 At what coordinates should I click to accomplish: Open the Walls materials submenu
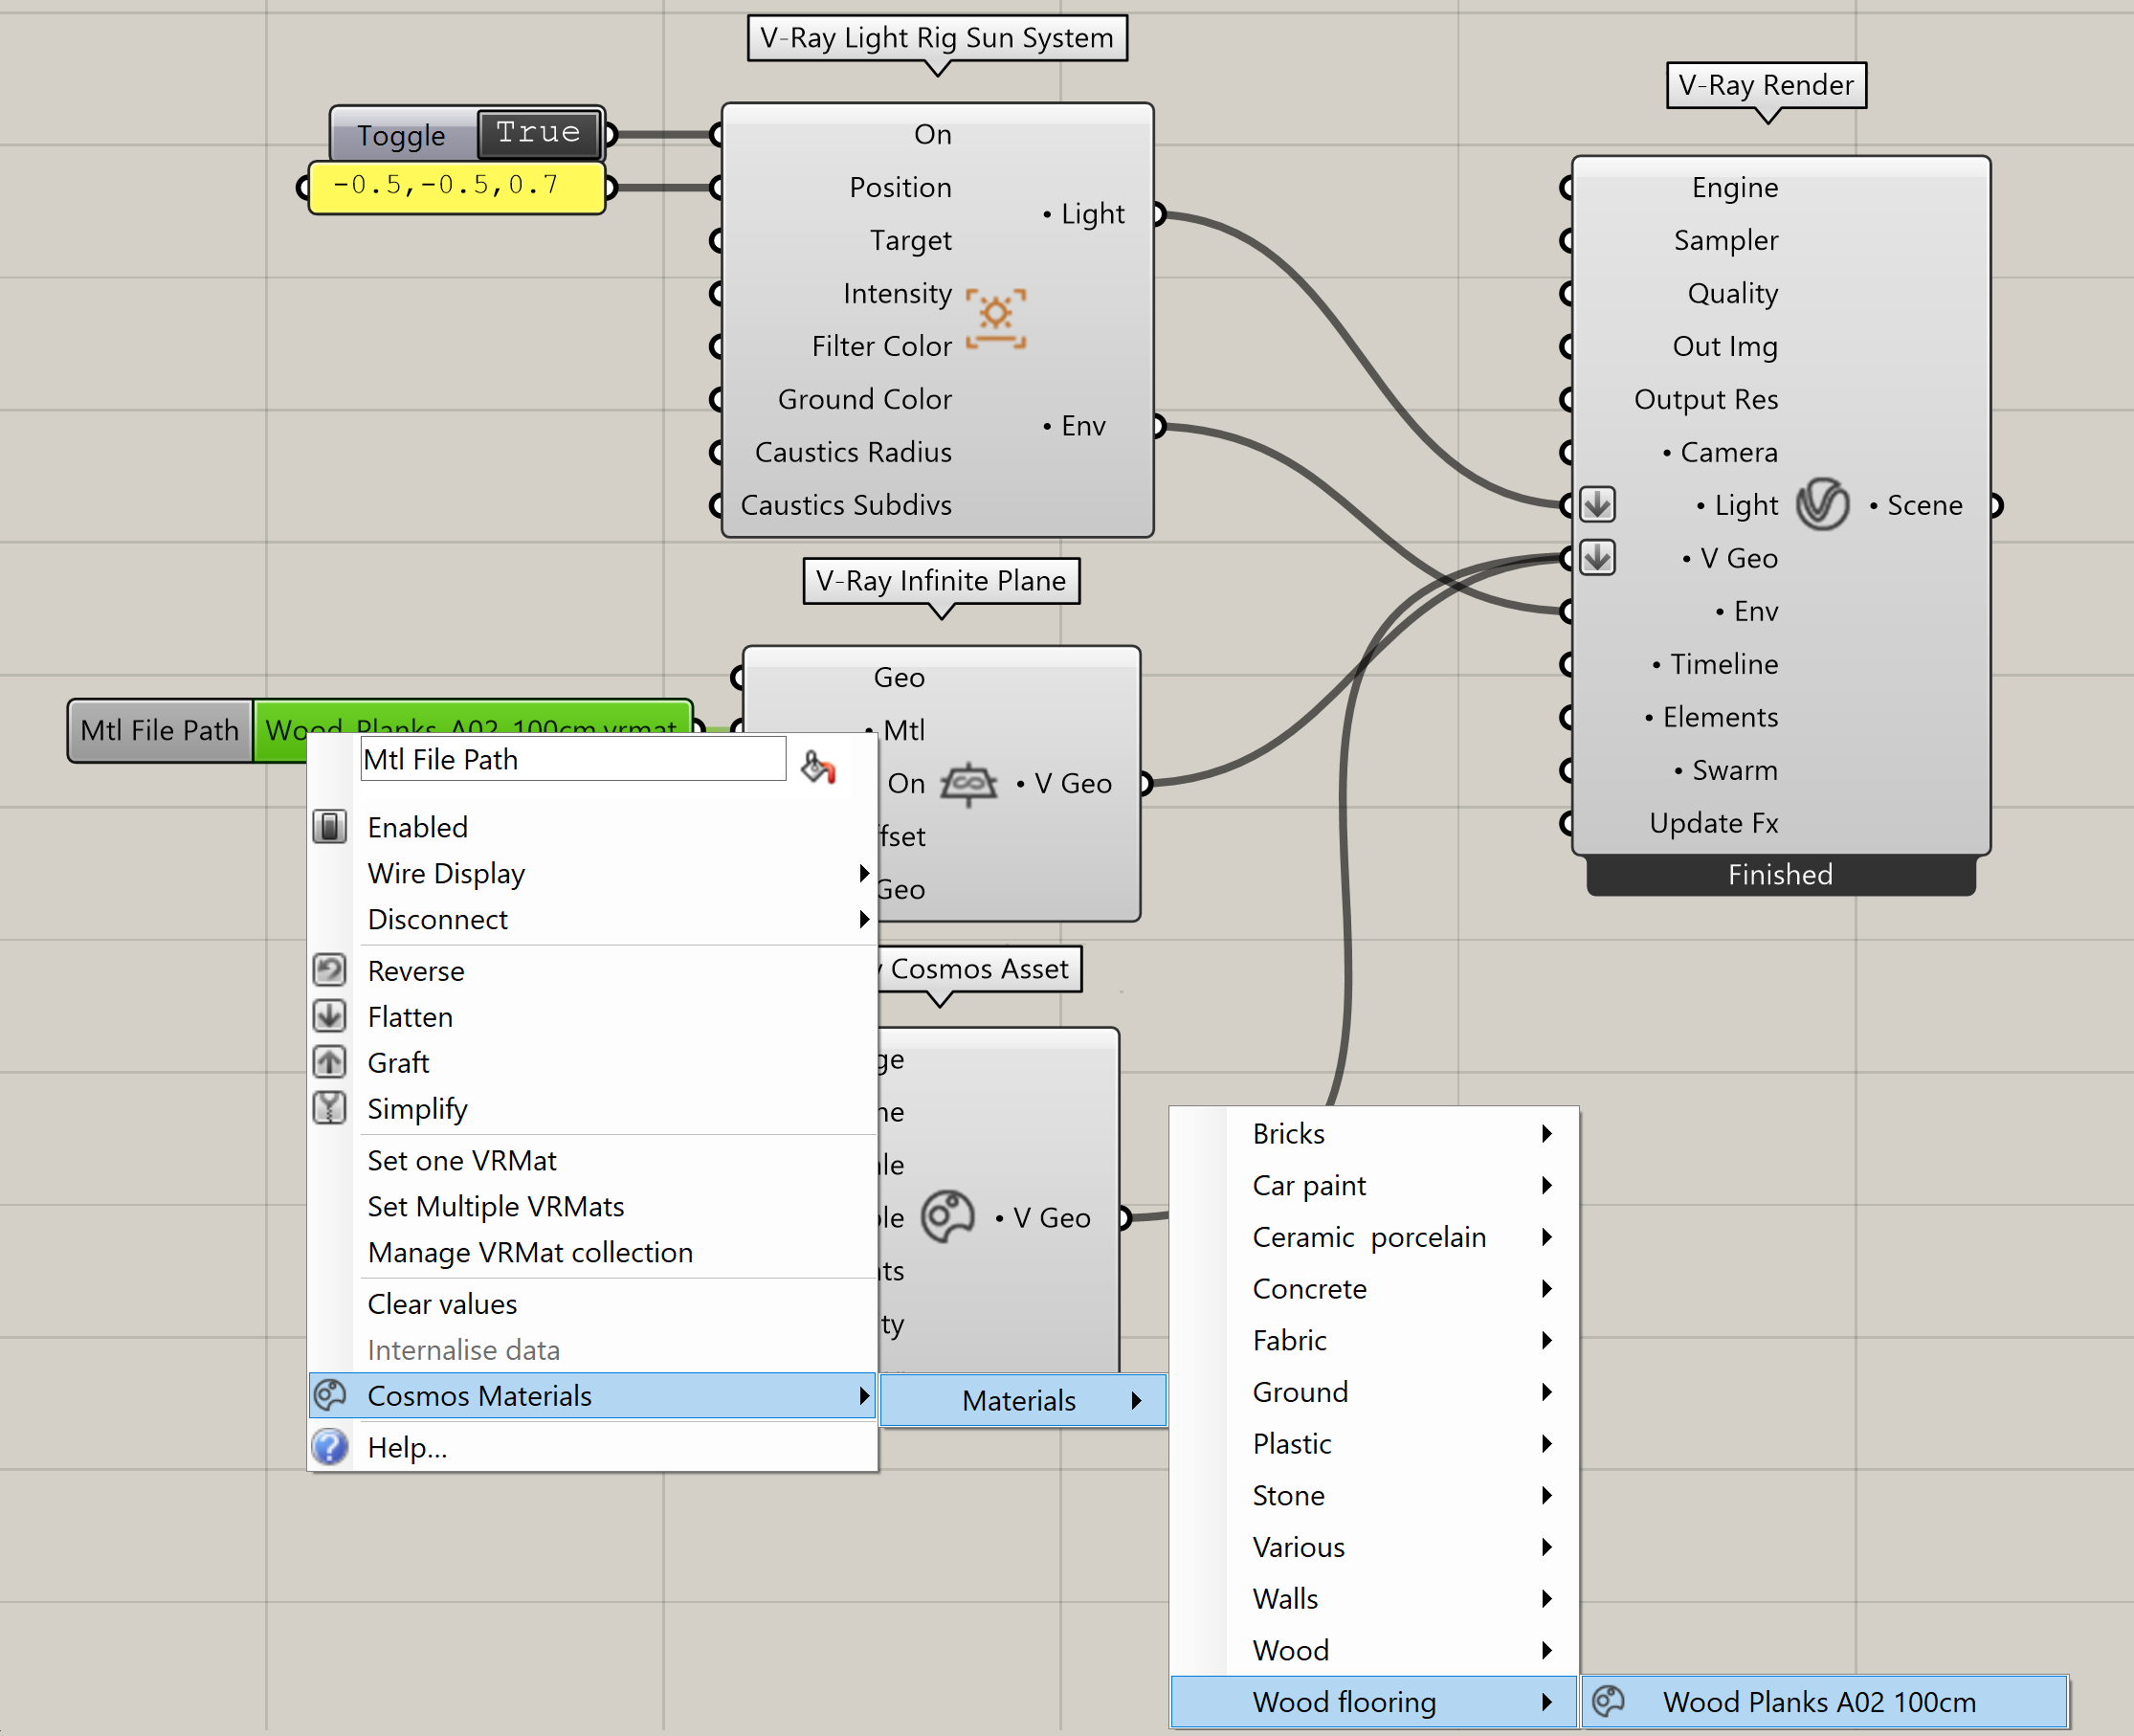[1373, 1598]
